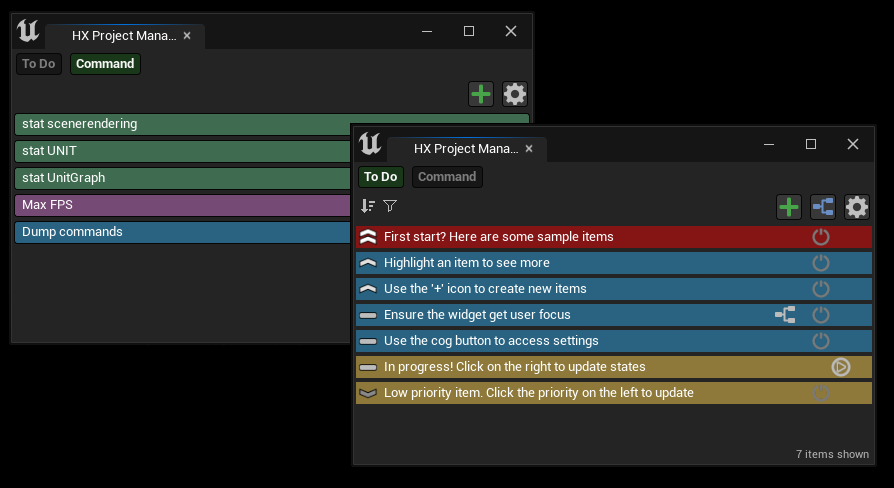Click priority chevron on 'Highlight an item' row
The height and width of the screenshot is (488, 894).
(368, 263)
